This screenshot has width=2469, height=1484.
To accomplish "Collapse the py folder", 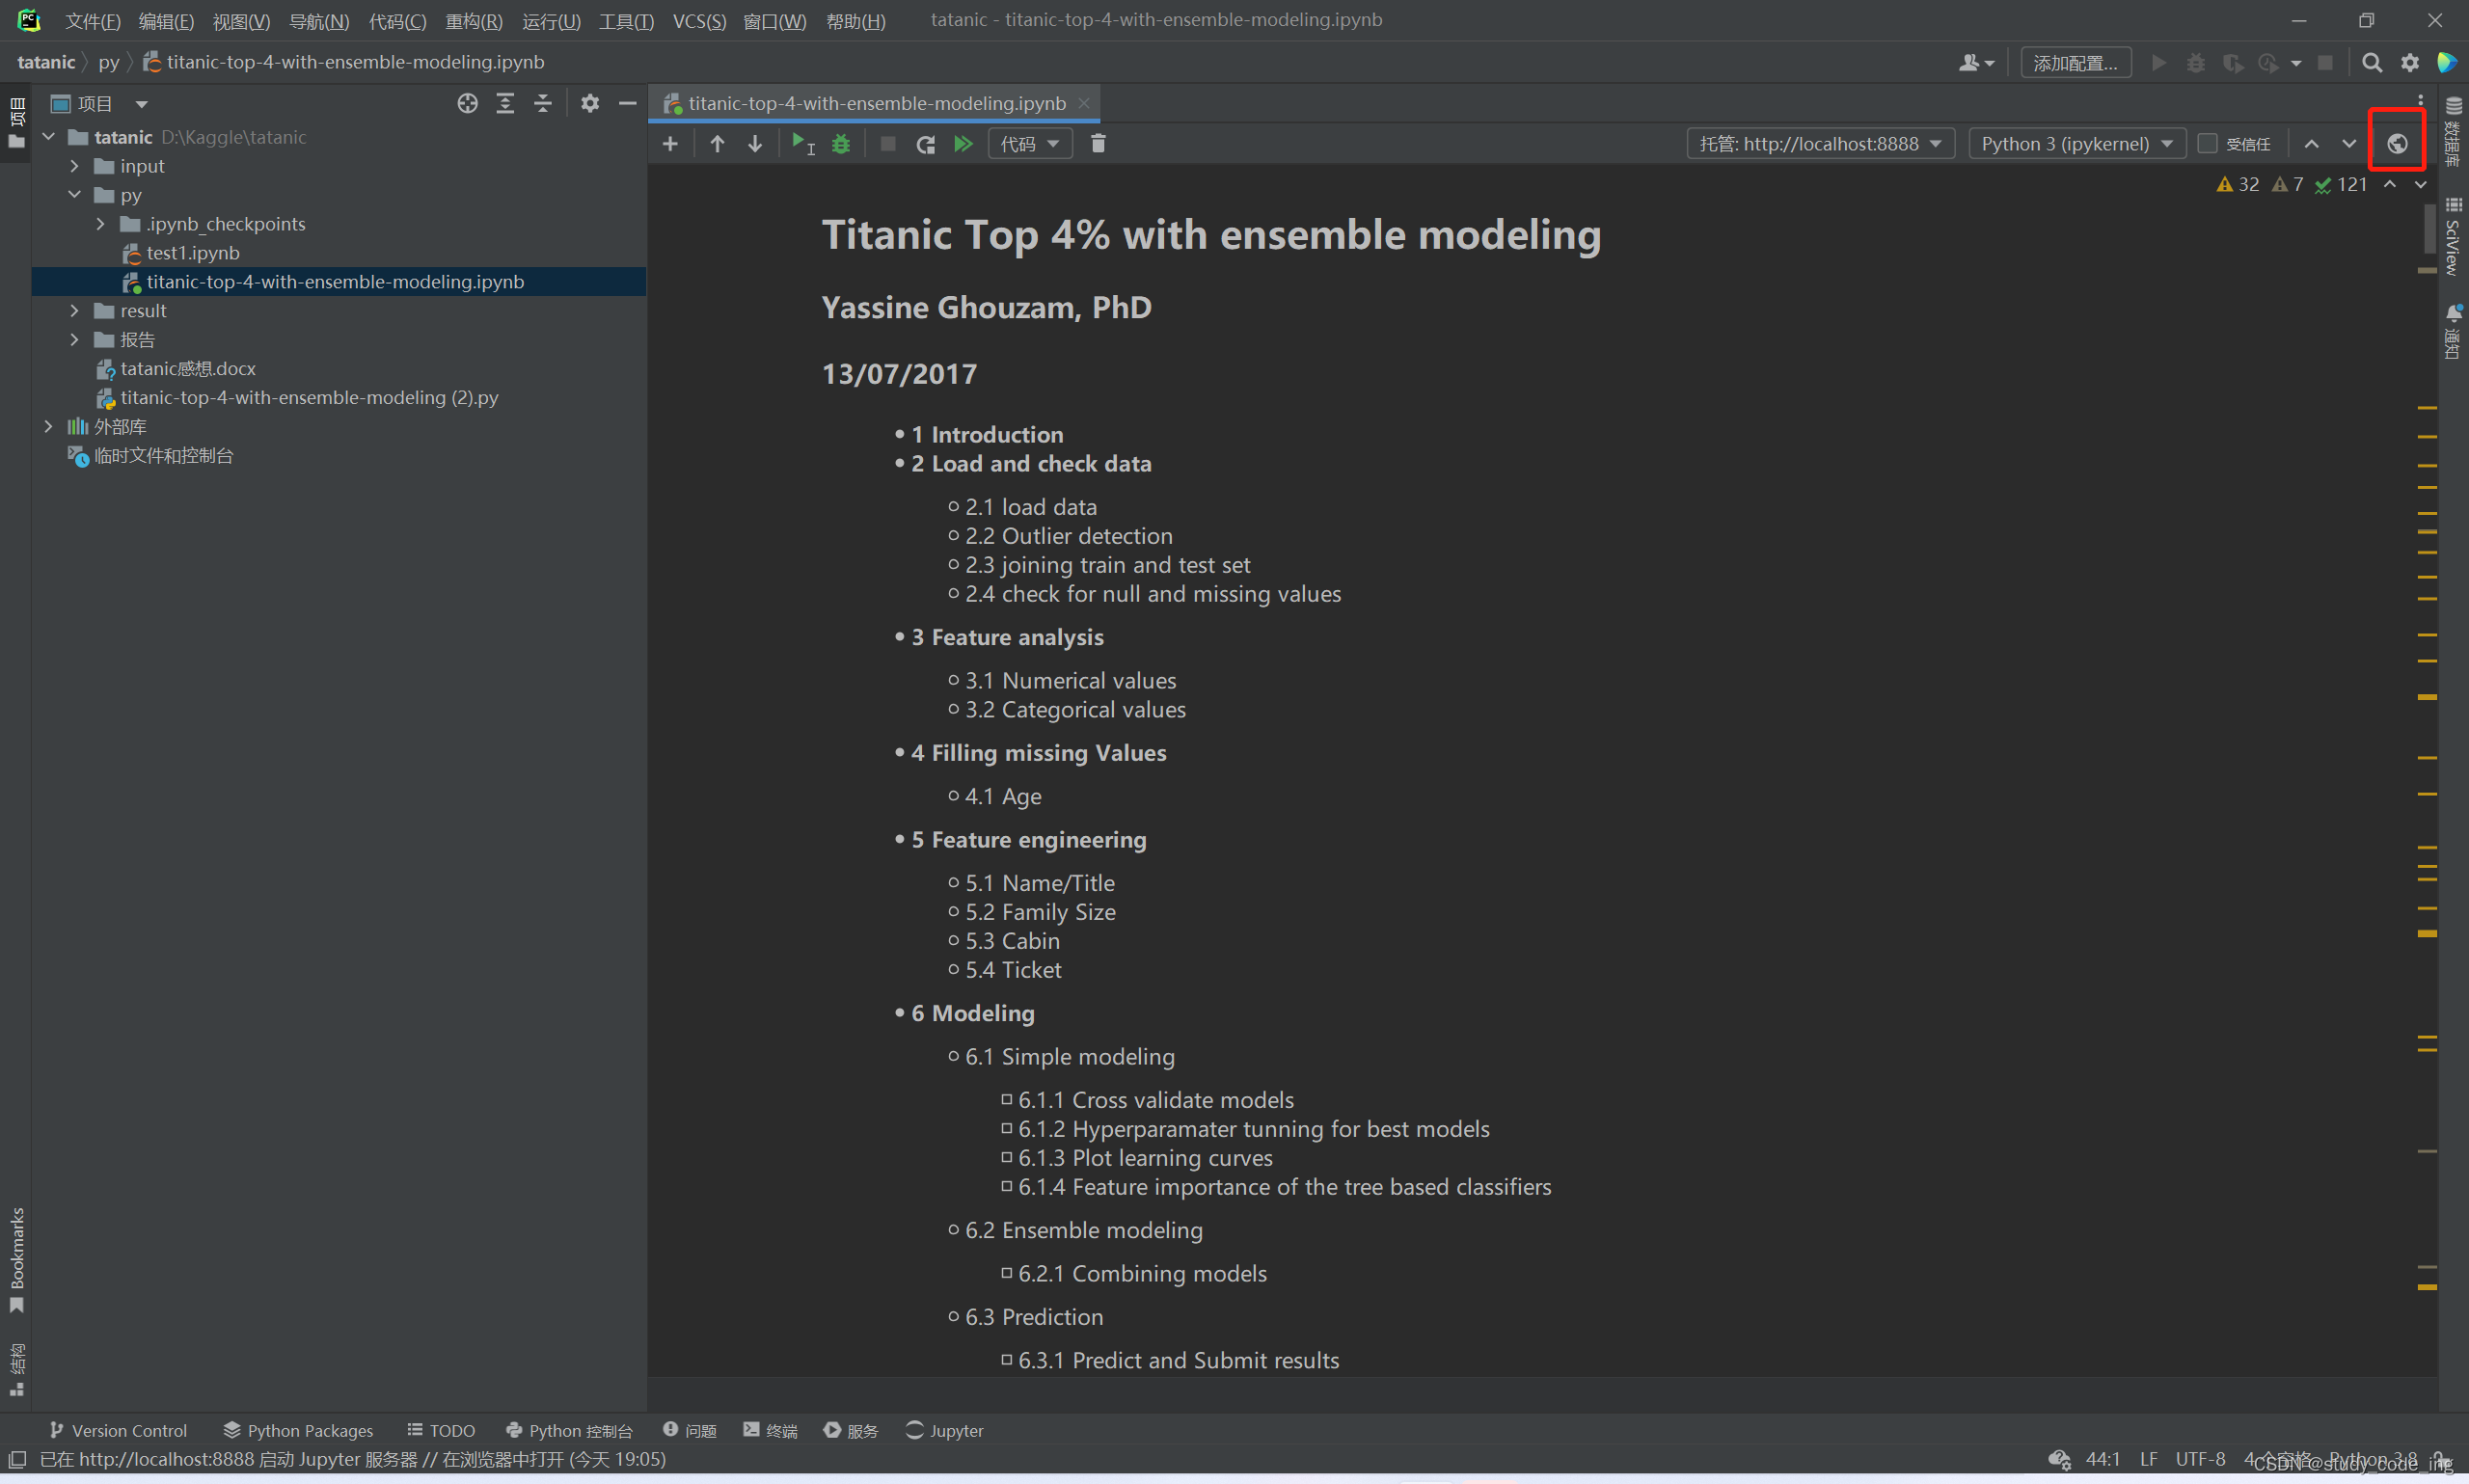I will pos(75,195).
